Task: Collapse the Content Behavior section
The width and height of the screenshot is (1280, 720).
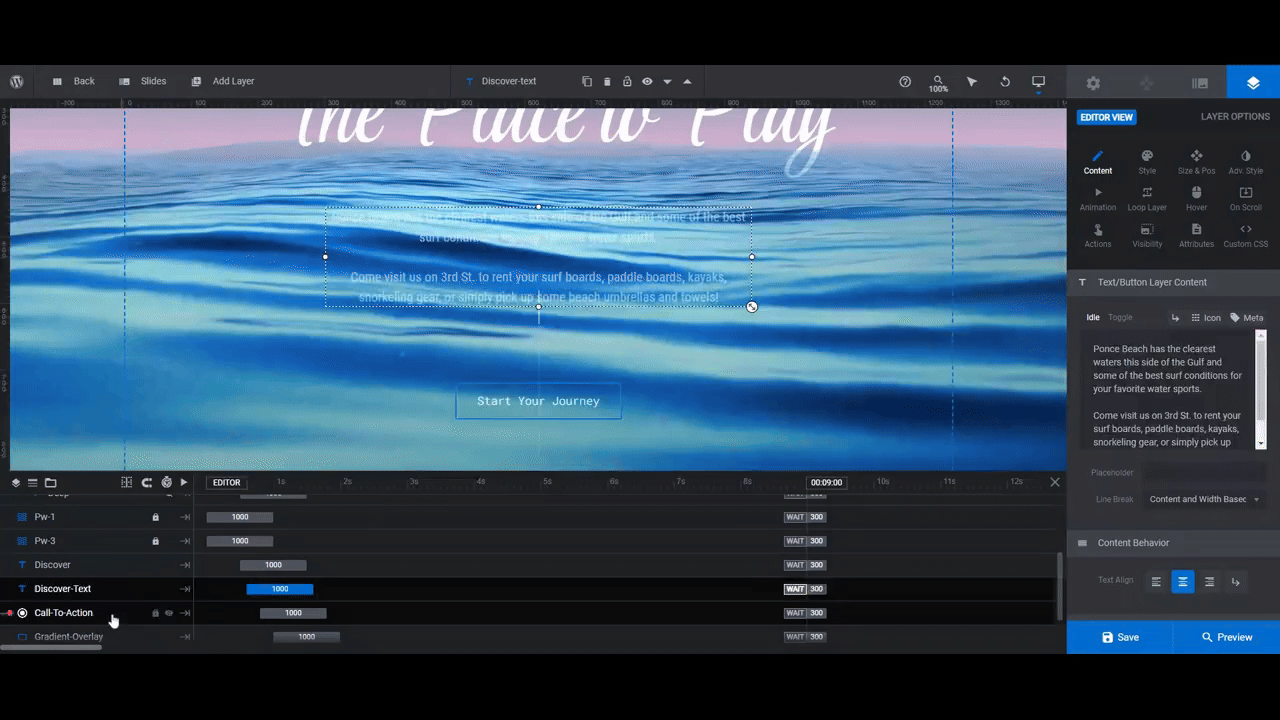Action: point(1173,543)
